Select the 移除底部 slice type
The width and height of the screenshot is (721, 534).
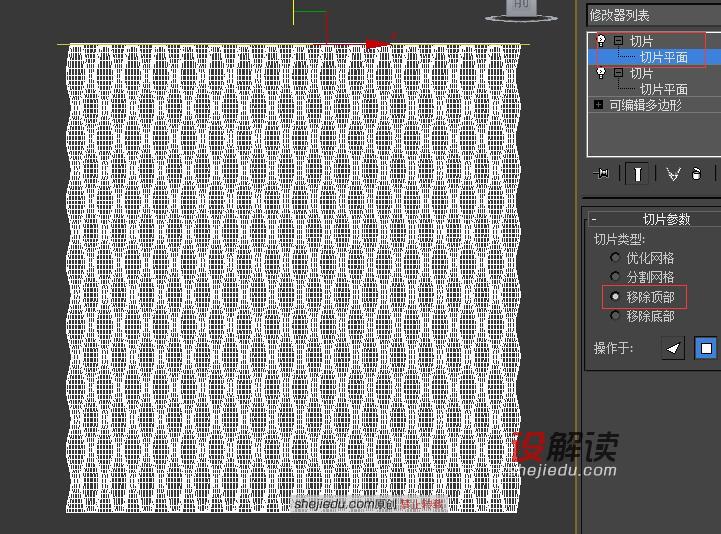(x=615, y=316)
